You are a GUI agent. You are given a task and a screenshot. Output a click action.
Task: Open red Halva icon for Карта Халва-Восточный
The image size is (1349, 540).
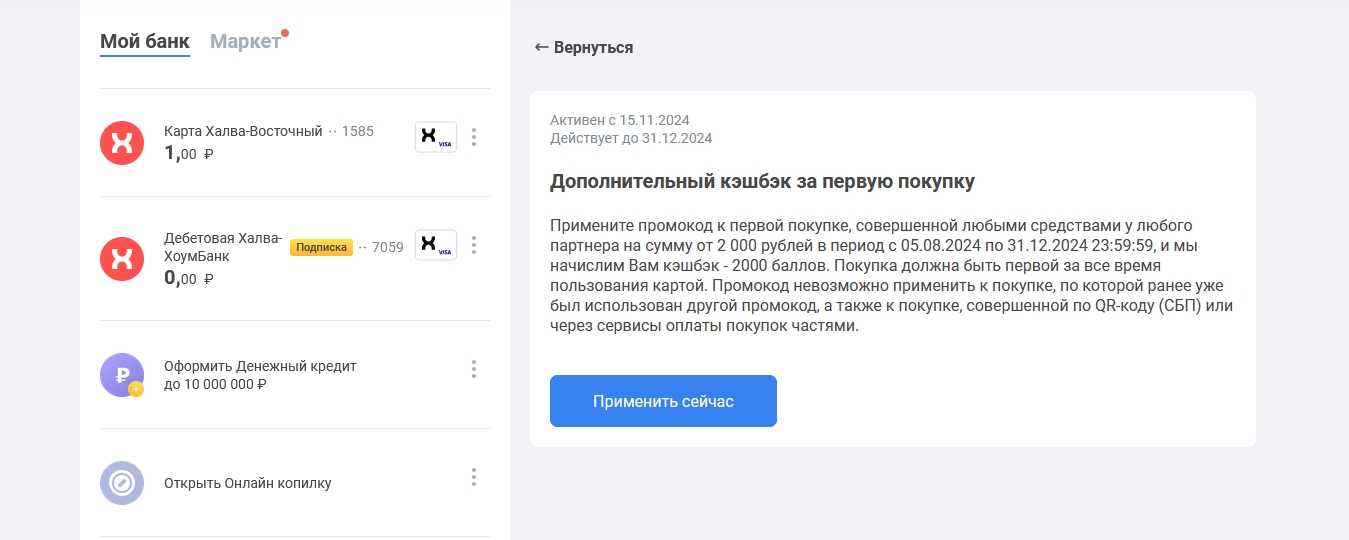point(122,142)
